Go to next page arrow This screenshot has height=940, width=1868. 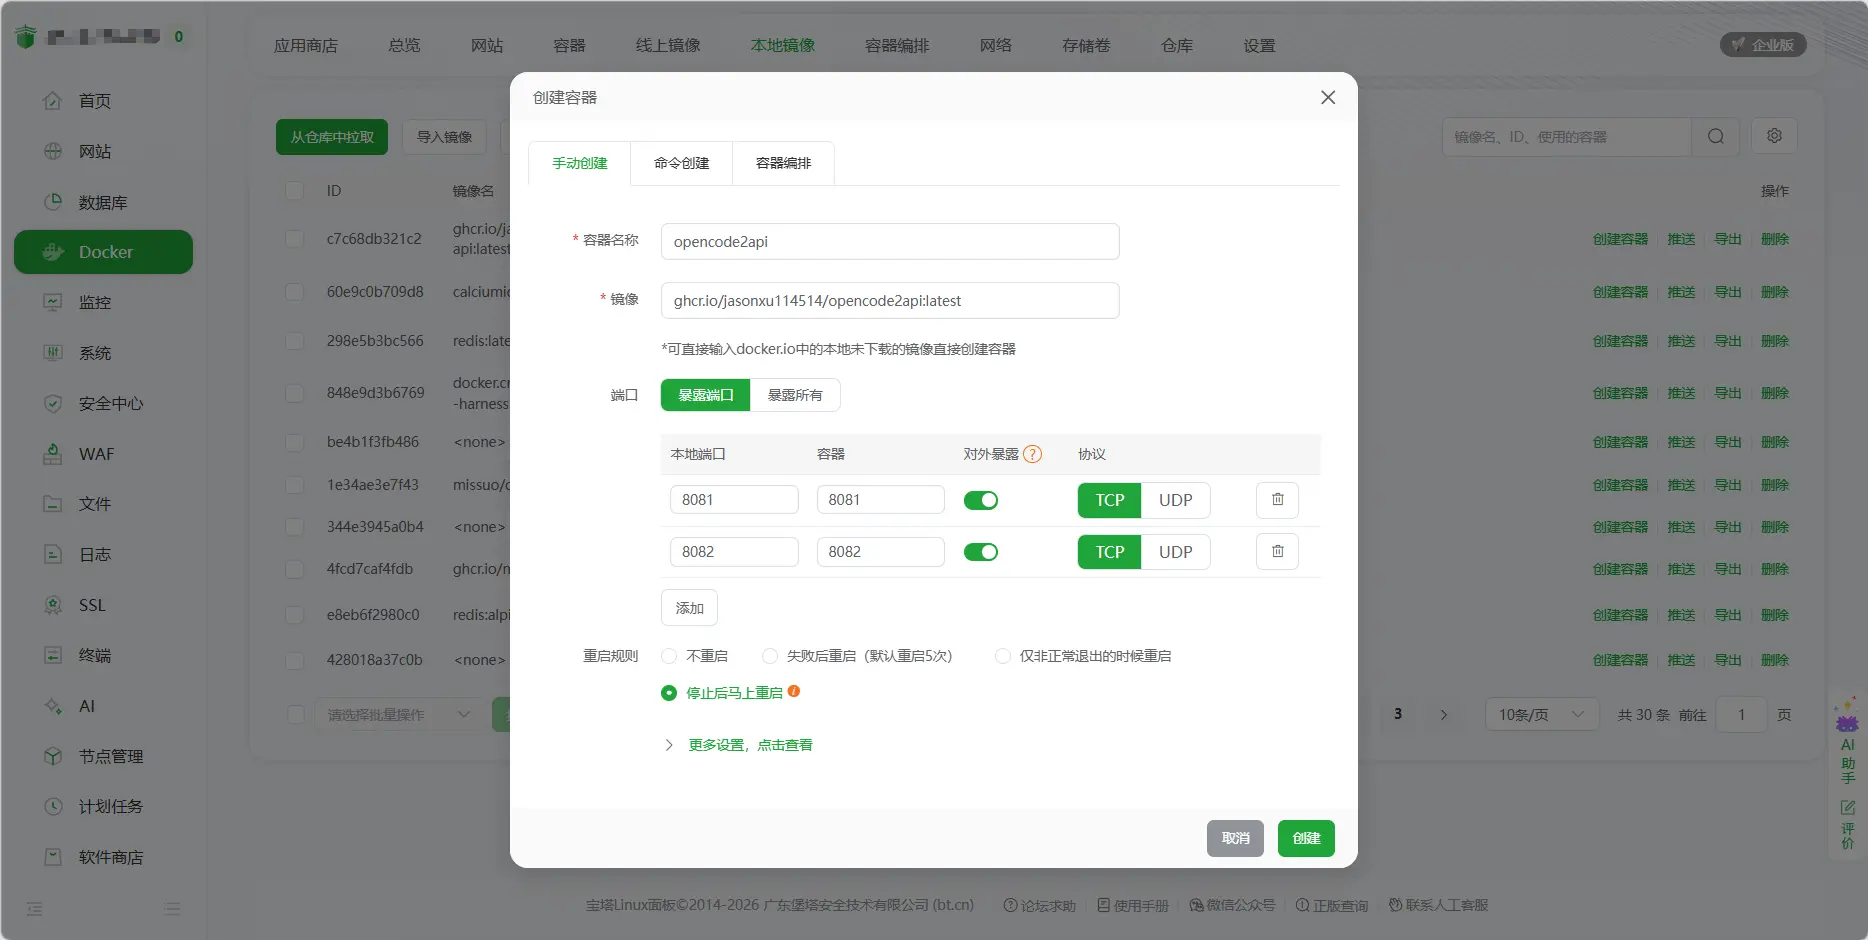tap(1444, 714)
